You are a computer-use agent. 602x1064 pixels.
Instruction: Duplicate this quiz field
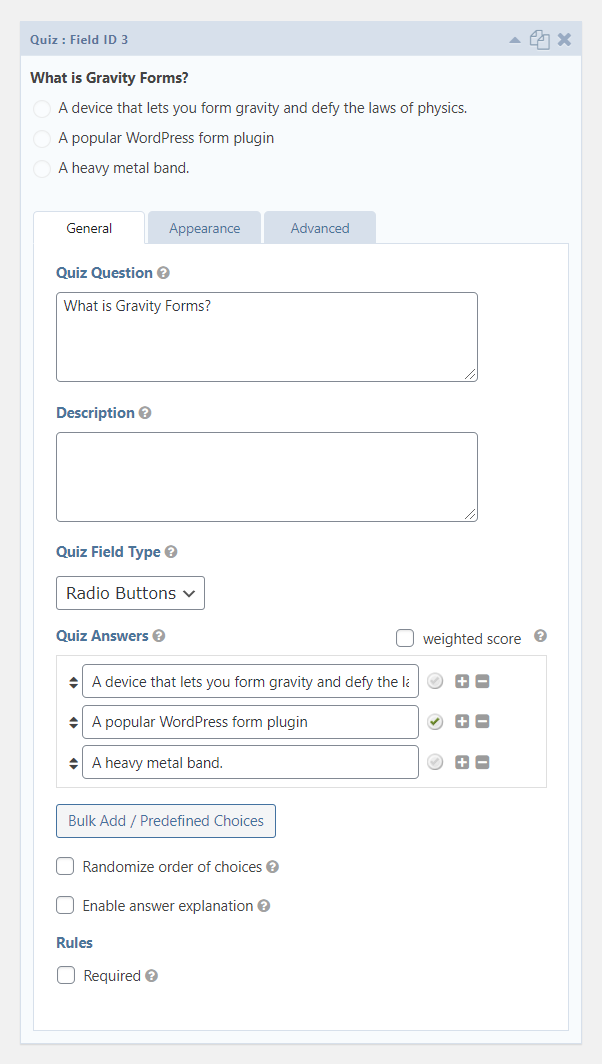(x=540, y=39)
